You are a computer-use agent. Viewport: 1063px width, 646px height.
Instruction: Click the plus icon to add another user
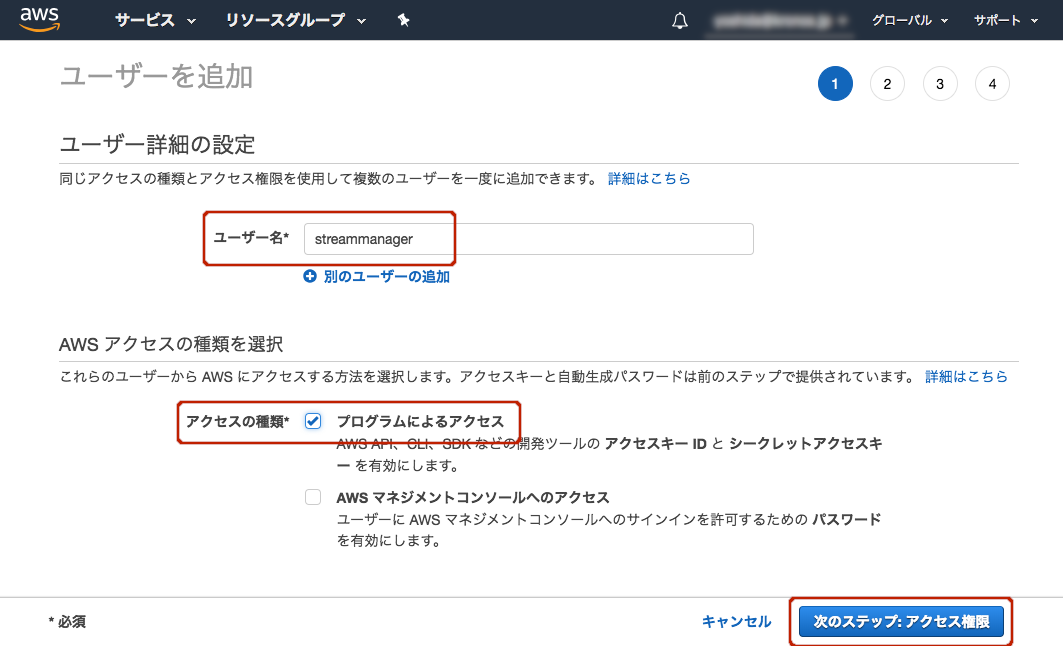310,277
